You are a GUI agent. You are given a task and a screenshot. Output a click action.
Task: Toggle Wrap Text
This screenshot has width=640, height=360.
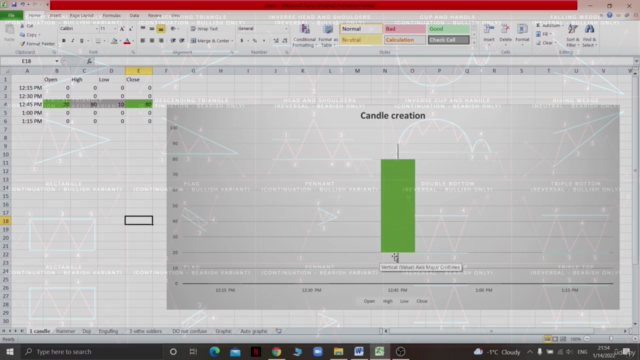[x=204, y=29]
